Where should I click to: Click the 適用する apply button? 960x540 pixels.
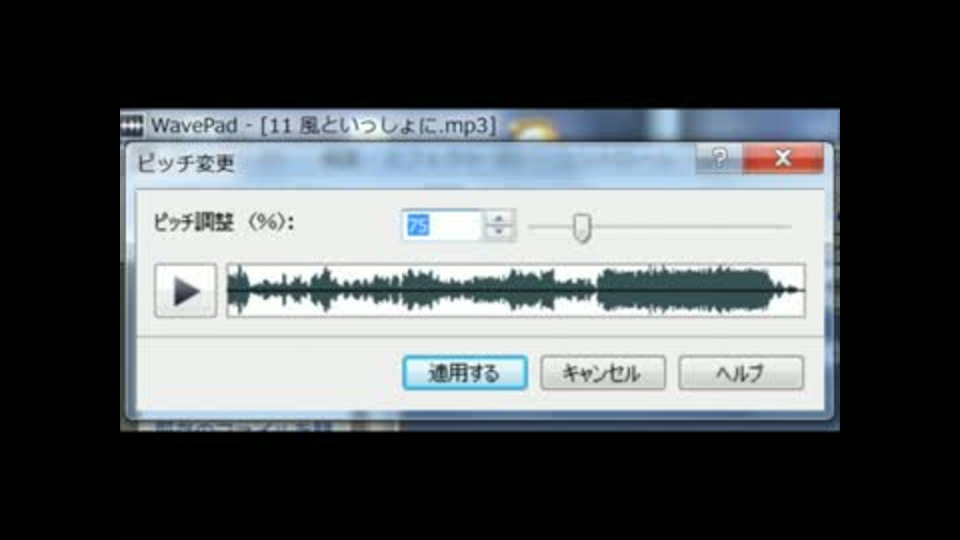[465, 372]
